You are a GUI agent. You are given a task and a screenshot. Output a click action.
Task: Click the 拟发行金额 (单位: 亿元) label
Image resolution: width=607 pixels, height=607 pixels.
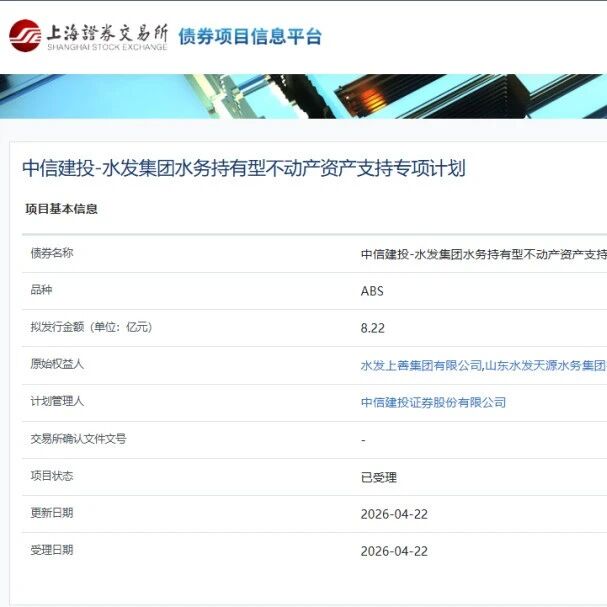tap(91, 327)
